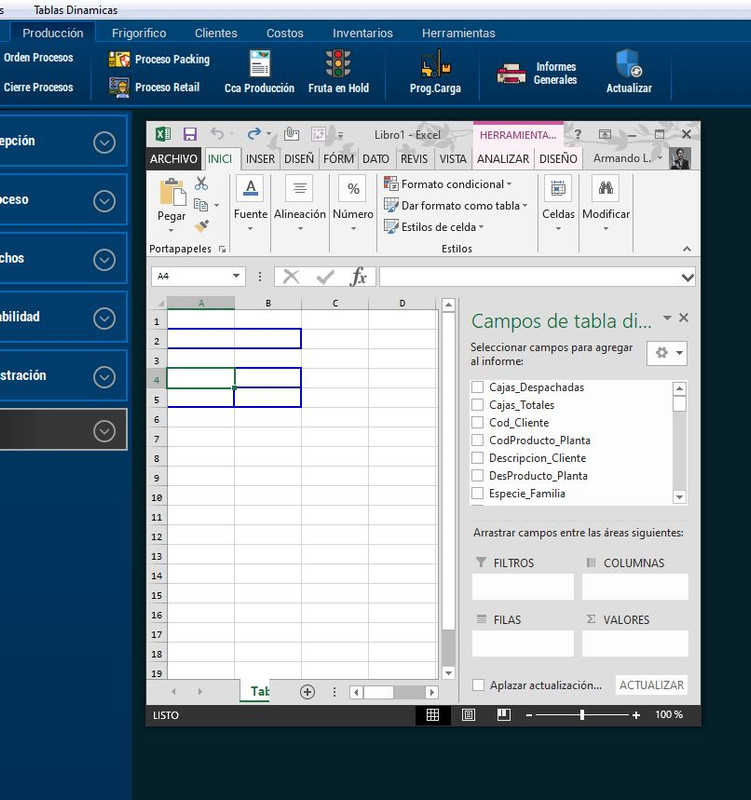The height and width of the screenshot is (800, 751).
Task: Open the Número format group
Action: pyautogui.click(x=353, y=204)
